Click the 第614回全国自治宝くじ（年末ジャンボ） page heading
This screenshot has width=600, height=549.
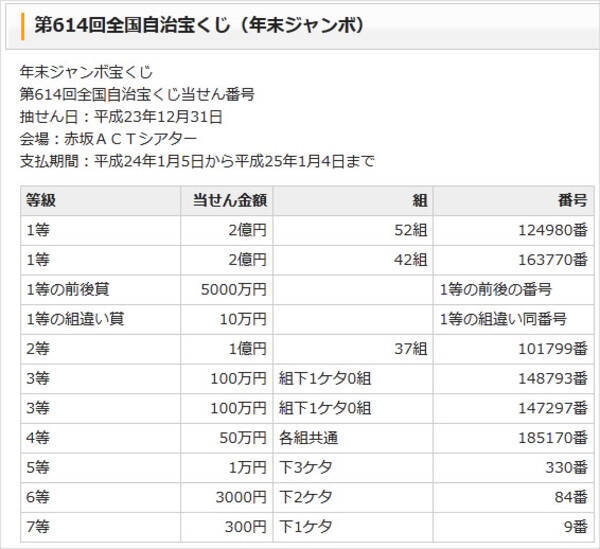pyautogui.click(x=199, y=26)
